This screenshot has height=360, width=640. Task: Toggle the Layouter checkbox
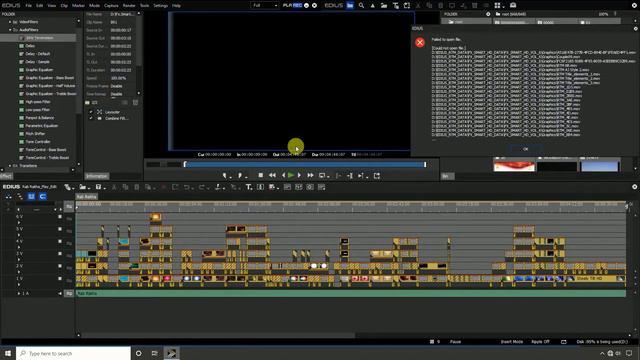91,112
